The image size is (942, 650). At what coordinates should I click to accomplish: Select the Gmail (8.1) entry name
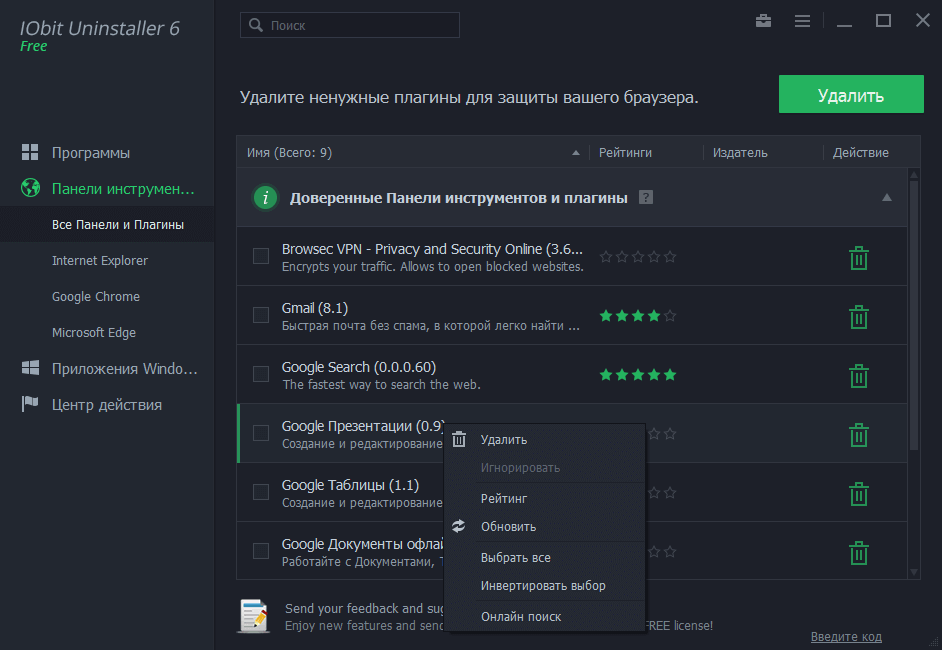click(315, 308)
